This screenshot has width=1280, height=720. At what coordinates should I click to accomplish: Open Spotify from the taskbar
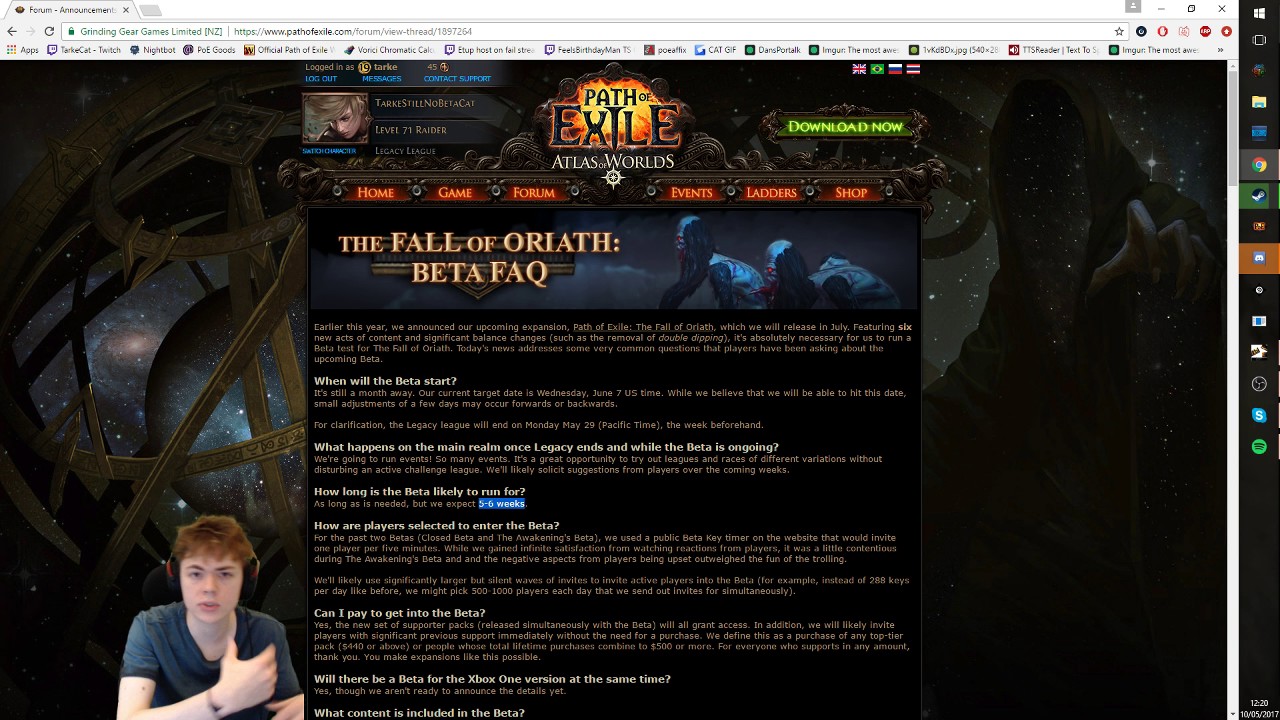[1259, 446]
